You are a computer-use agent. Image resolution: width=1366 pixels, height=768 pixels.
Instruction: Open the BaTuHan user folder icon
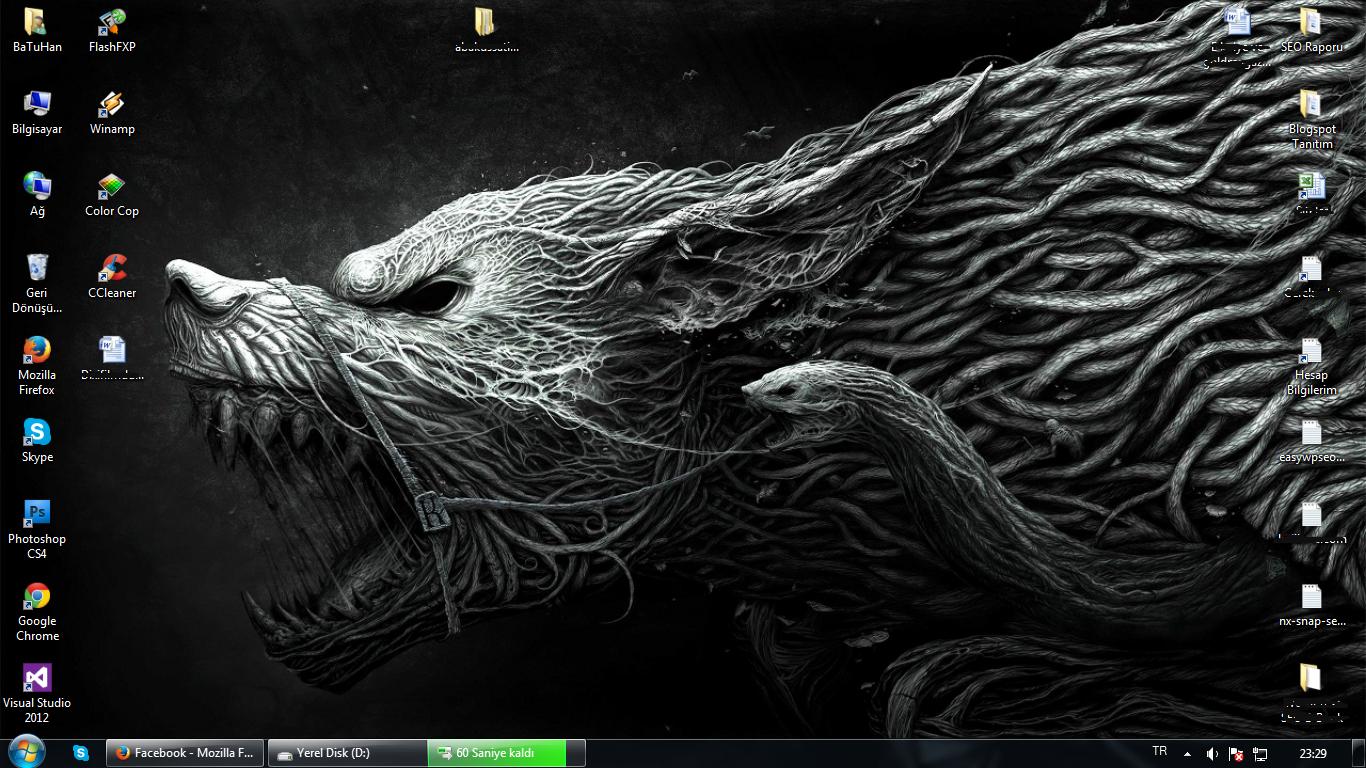[x=37, y=30]
